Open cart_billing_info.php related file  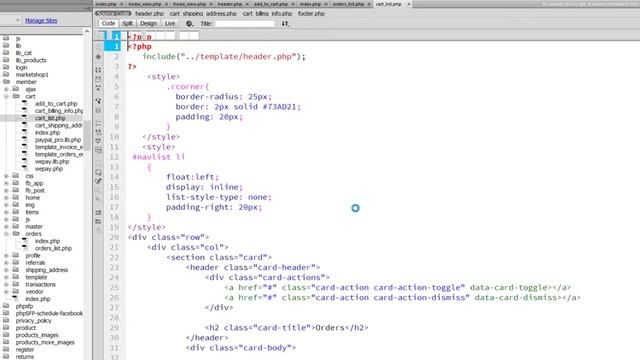pos(267,13)
